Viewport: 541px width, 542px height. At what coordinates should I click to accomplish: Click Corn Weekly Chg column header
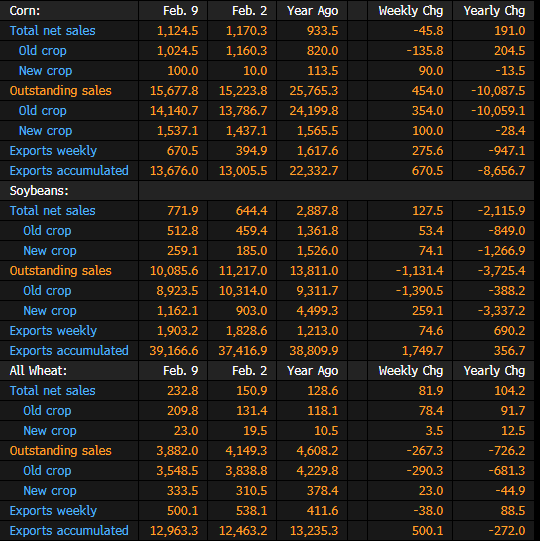click(411, 11)
